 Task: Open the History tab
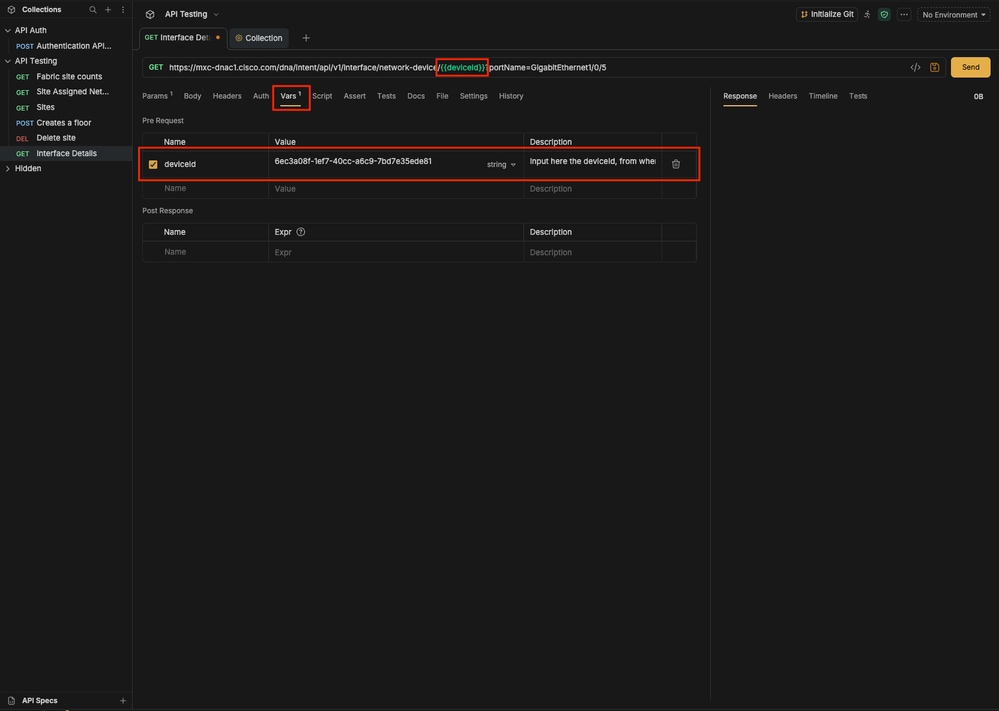click(x=511, y=96)
